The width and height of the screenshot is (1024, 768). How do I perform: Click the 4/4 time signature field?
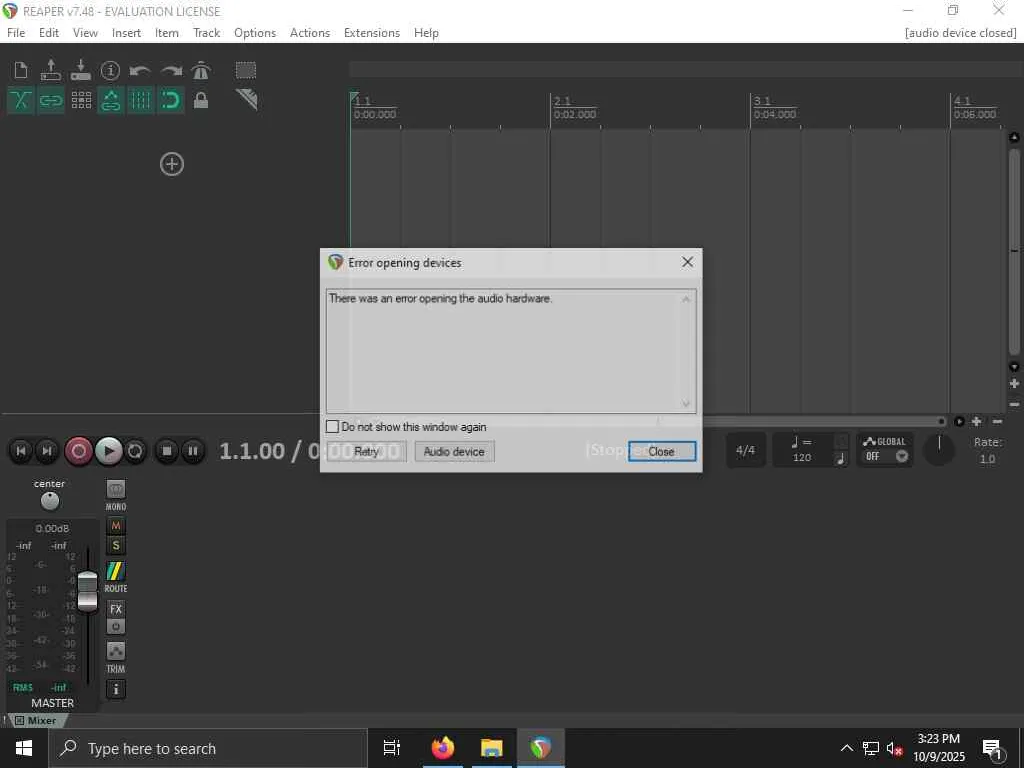[745, 450]
